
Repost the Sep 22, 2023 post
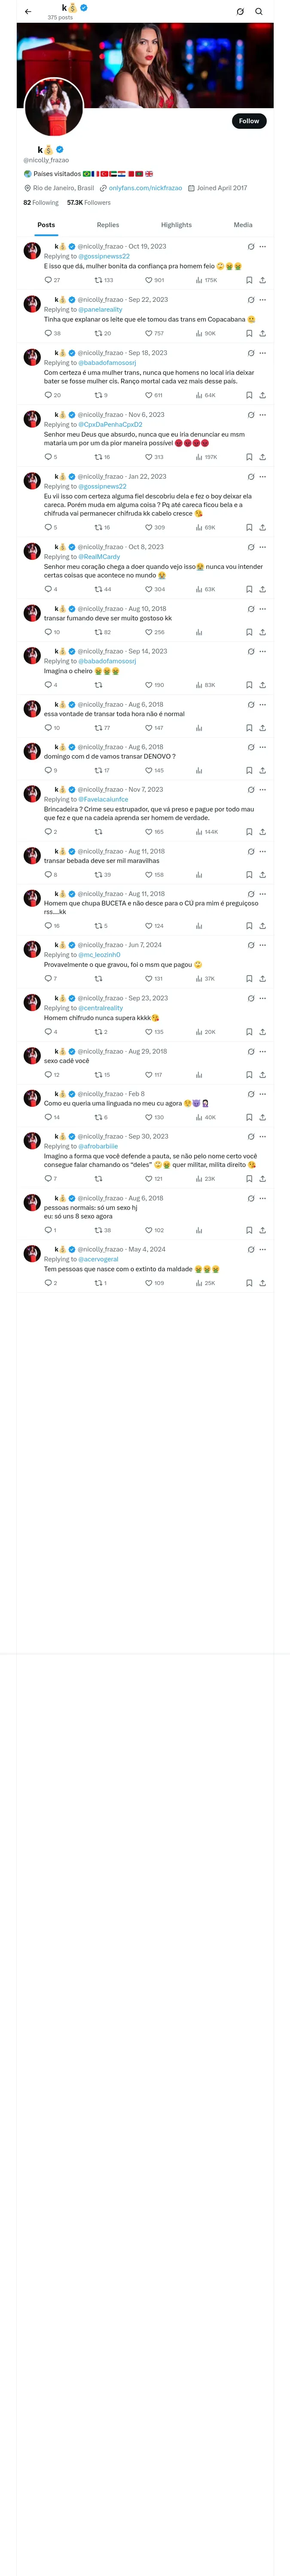[x=98, y=333]
